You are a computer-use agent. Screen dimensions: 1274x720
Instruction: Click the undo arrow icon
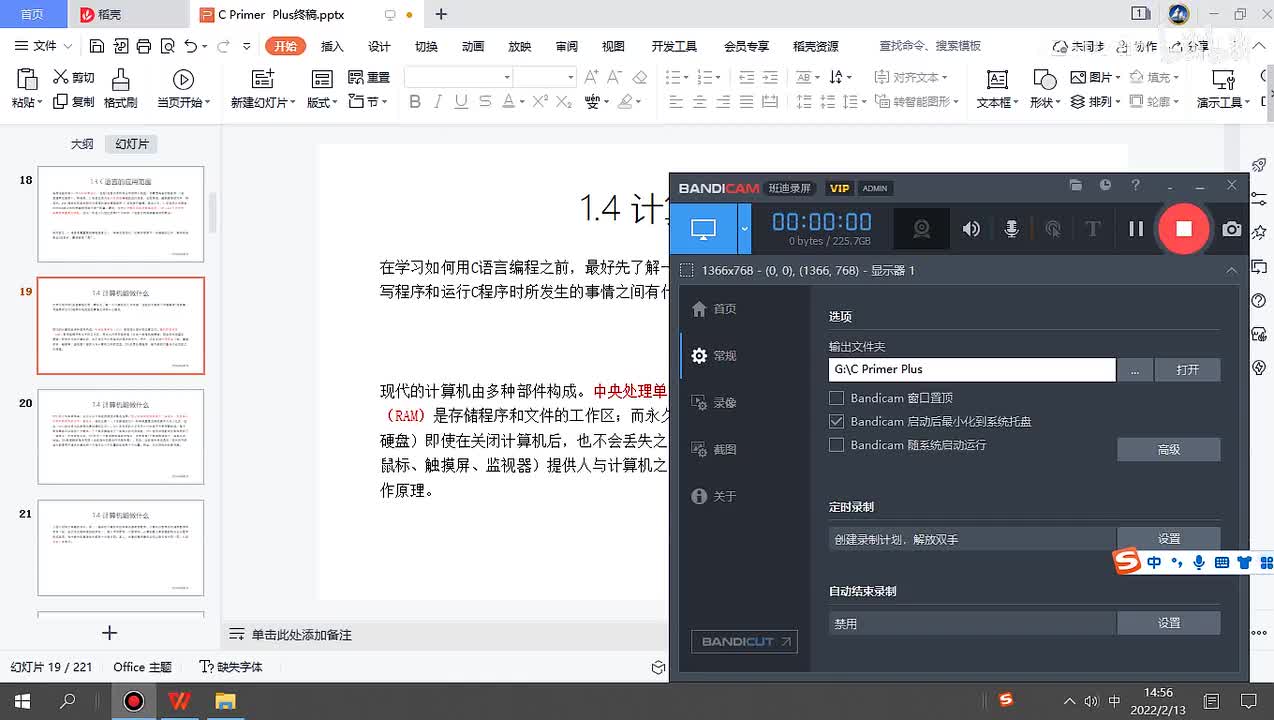(x=190, y=46)
